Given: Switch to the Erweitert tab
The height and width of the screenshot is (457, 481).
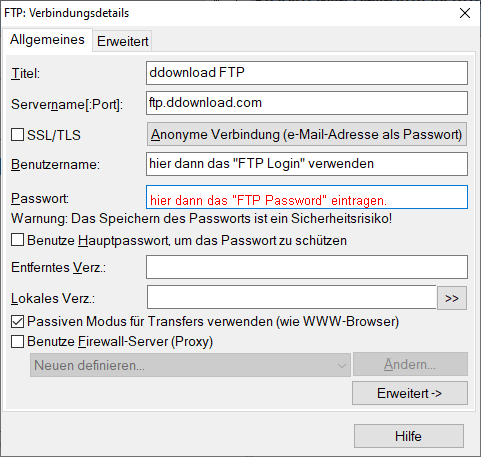Looking at the screenshot, I should (x=122, y=41).
